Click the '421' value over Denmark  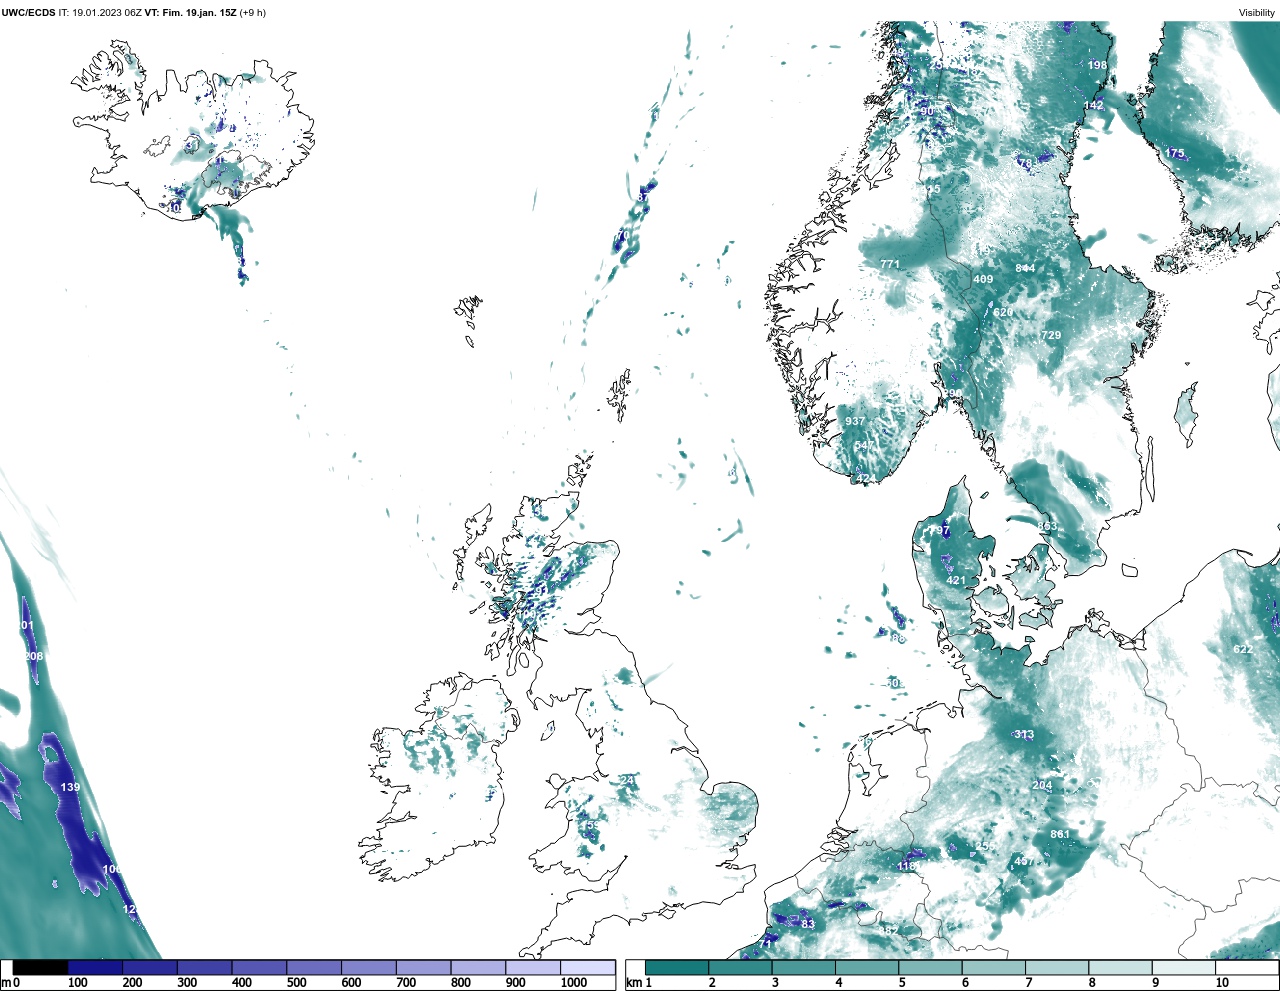tap(956, 580)
